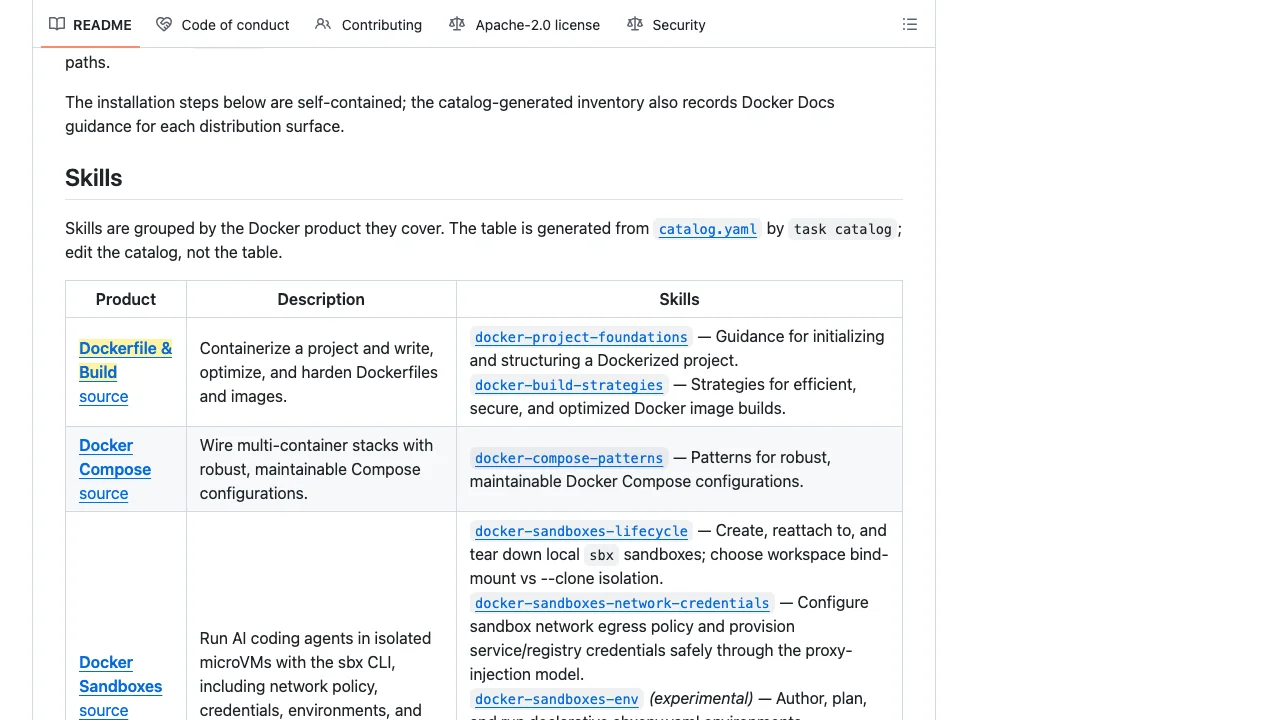
Task: Open the outline list icon
Action: [x=910, y=24]
